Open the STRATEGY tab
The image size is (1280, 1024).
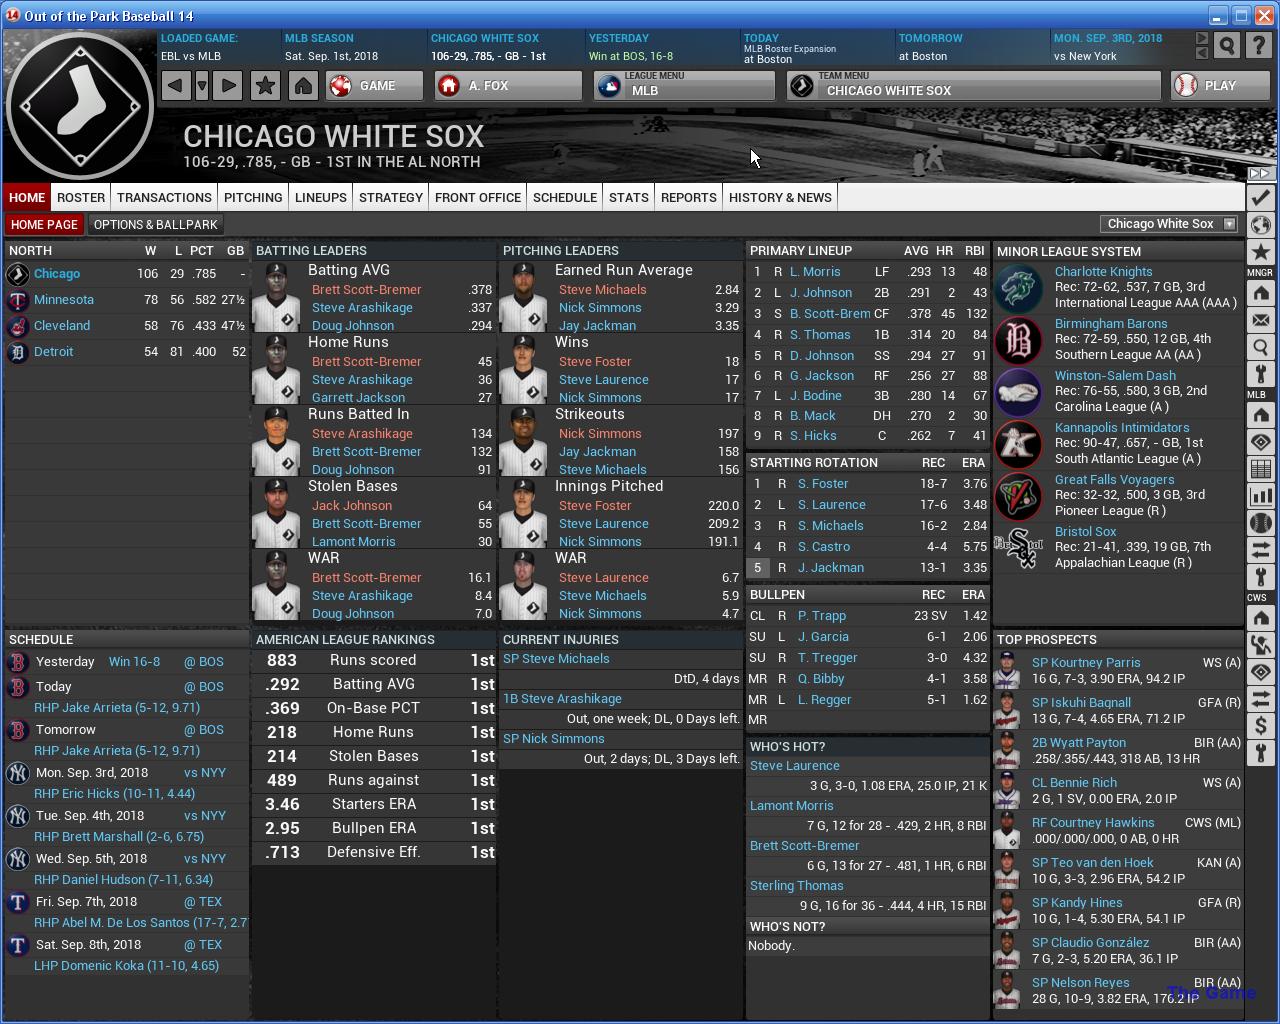coord(391,197)
